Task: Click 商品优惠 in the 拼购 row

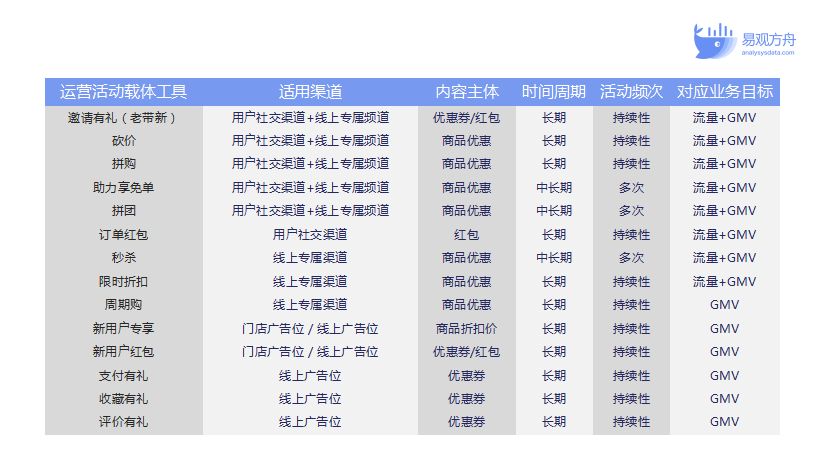Action: pyautogui.click(x=467, y=164)
